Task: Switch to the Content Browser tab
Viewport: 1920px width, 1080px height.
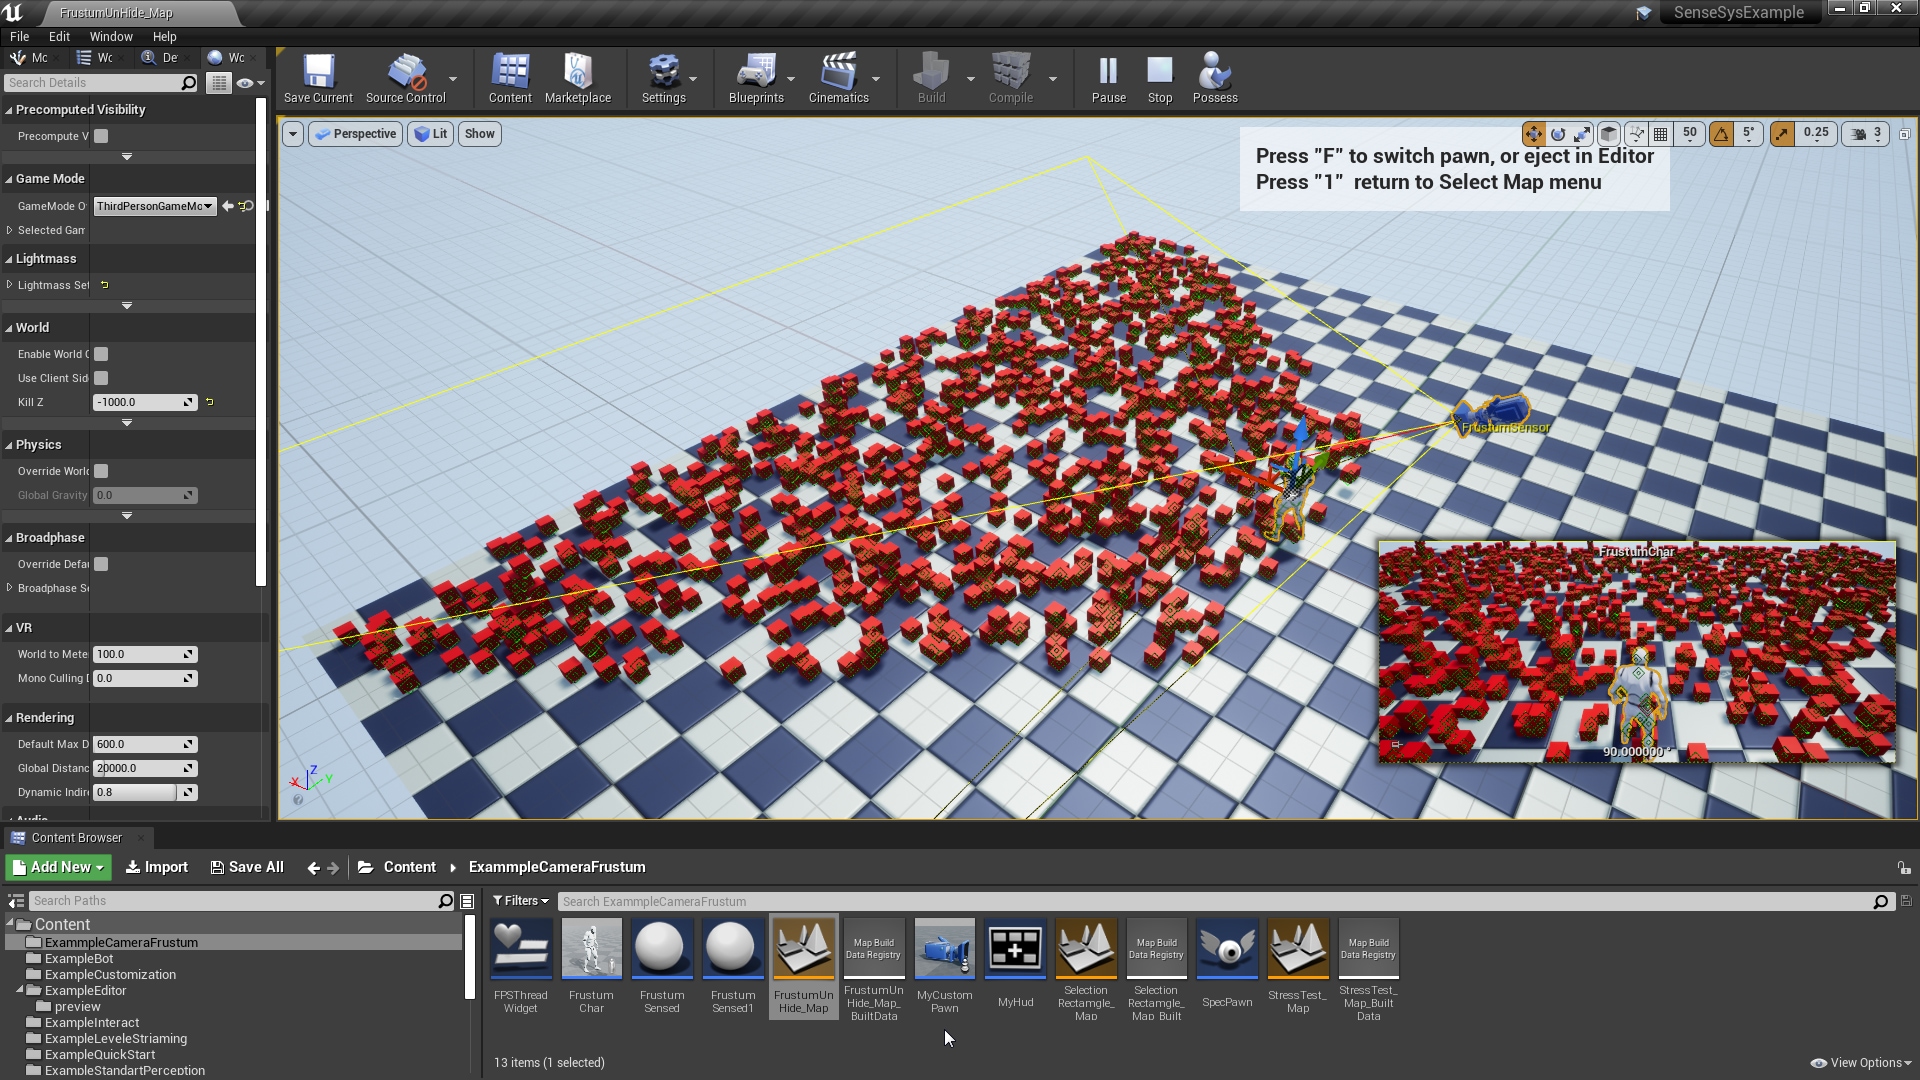Action: tap(76, 838)
